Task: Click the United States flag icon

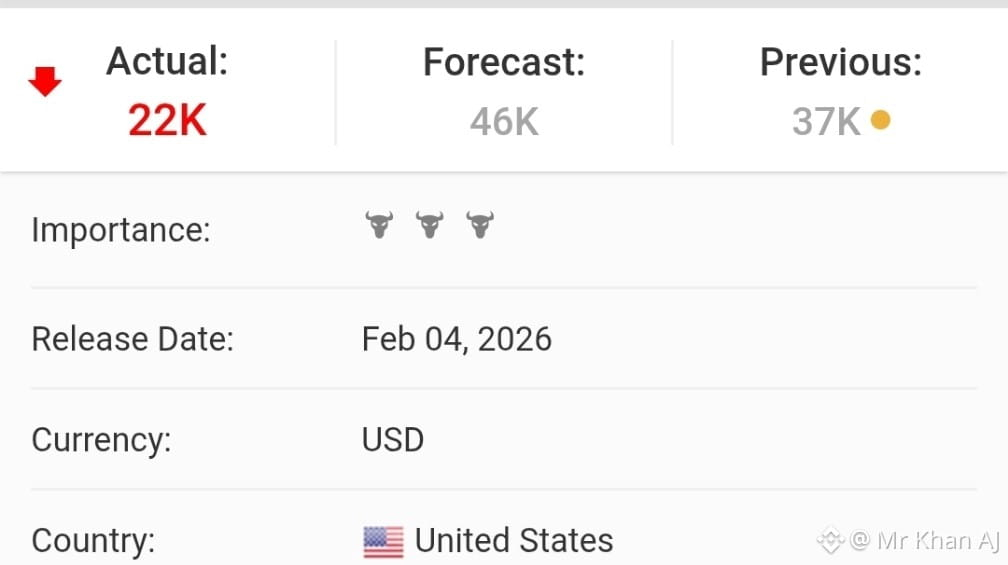Action: click(x=383, y=542)
